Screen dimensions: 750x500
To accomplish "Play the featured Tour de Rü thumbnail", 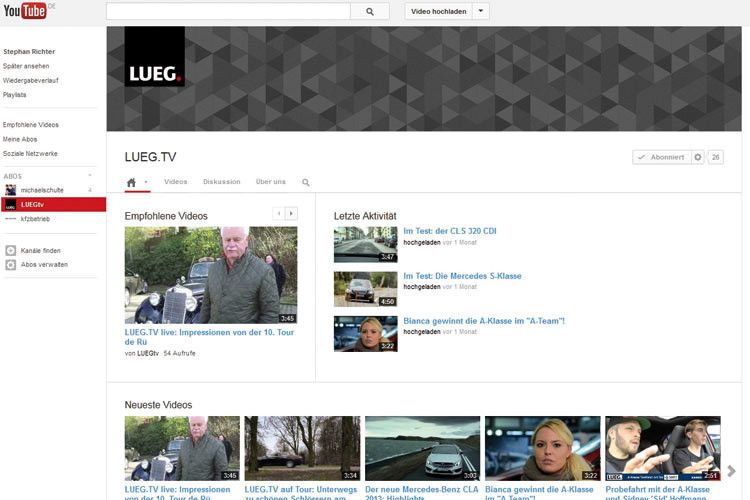I will point(211,275).
